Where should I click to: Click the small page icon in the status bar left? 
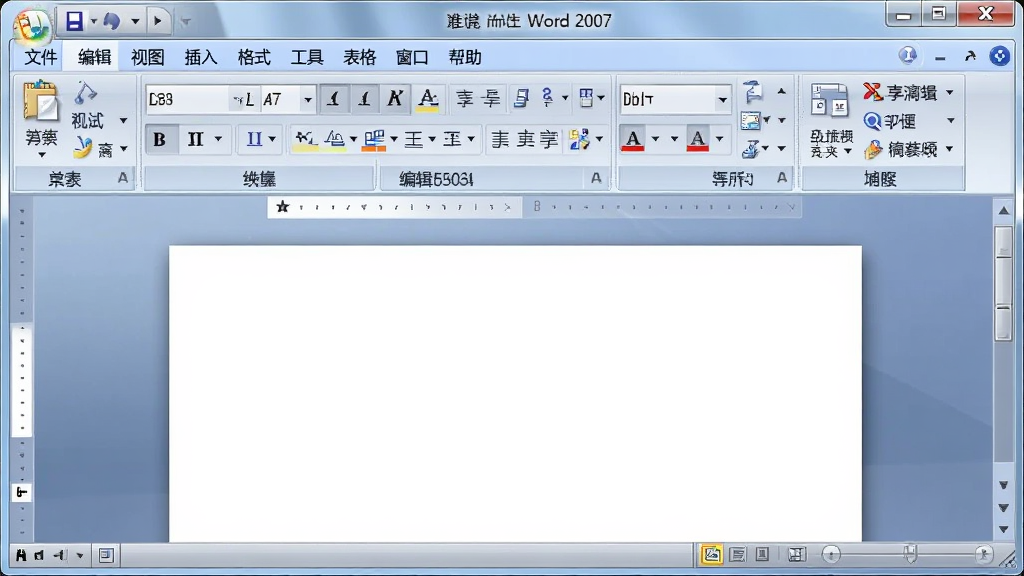(106, 555)
